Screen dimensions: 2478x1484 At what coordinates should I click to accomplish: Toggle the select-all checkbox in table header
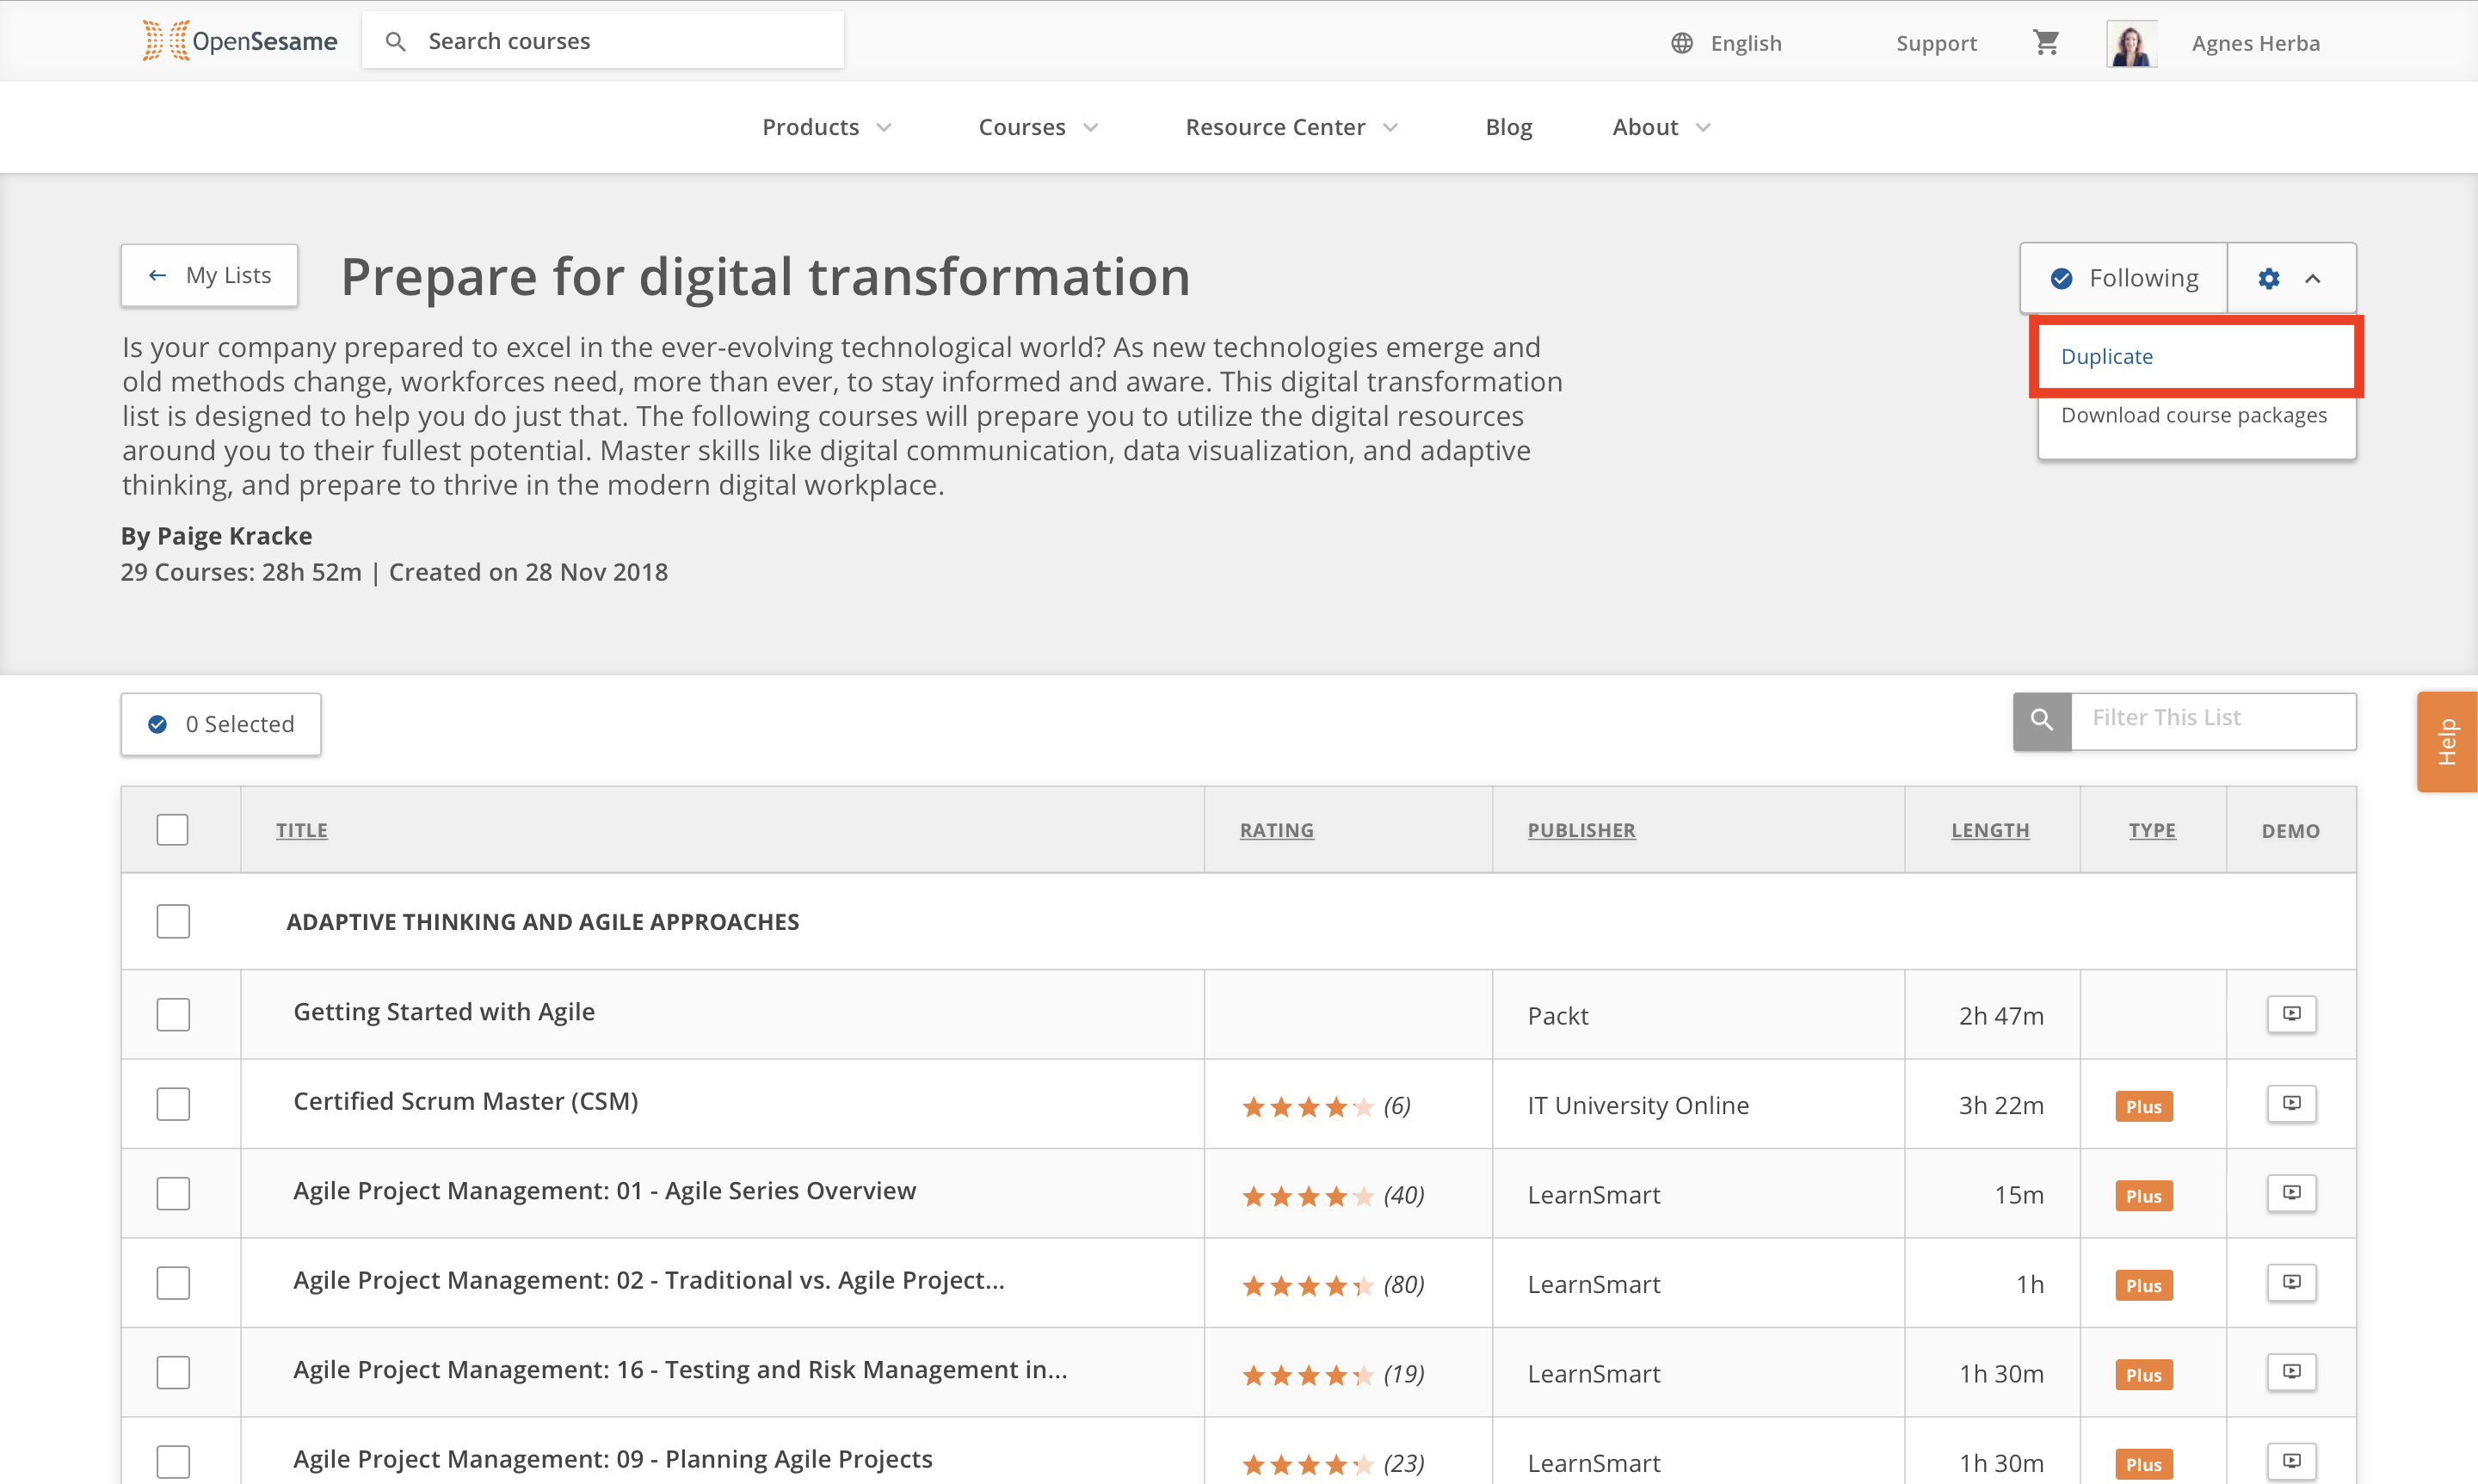point(172,830)
